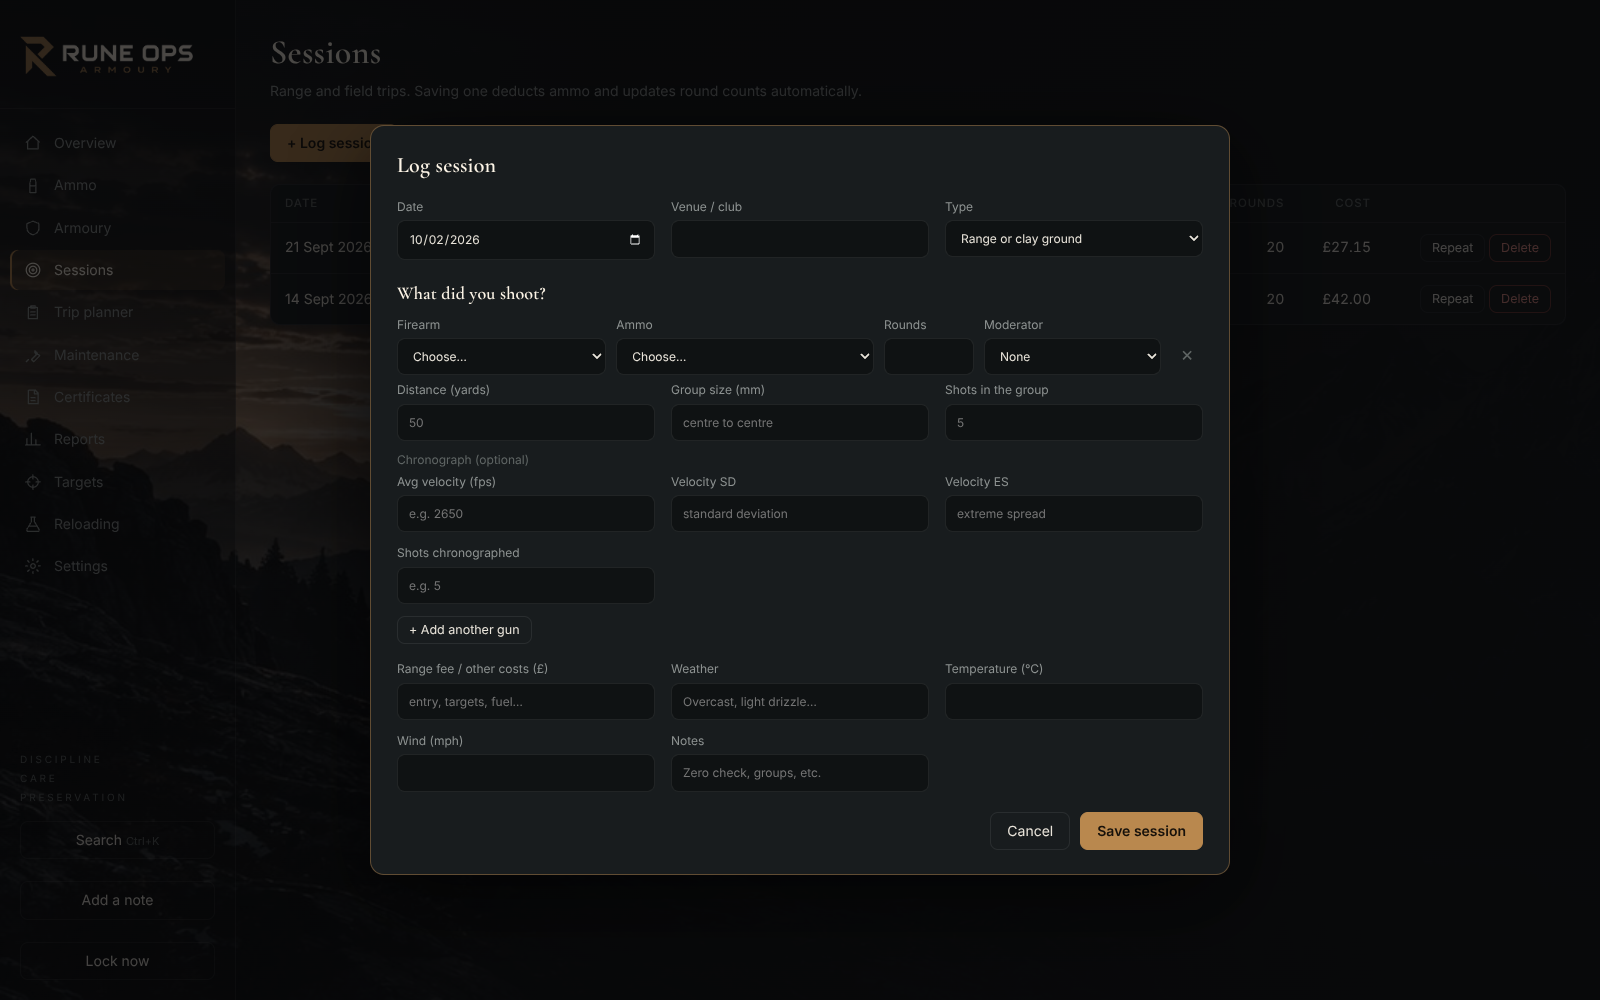Click the Certificates sidebar icon
1600x1000 pixels.
coord(33,397)
